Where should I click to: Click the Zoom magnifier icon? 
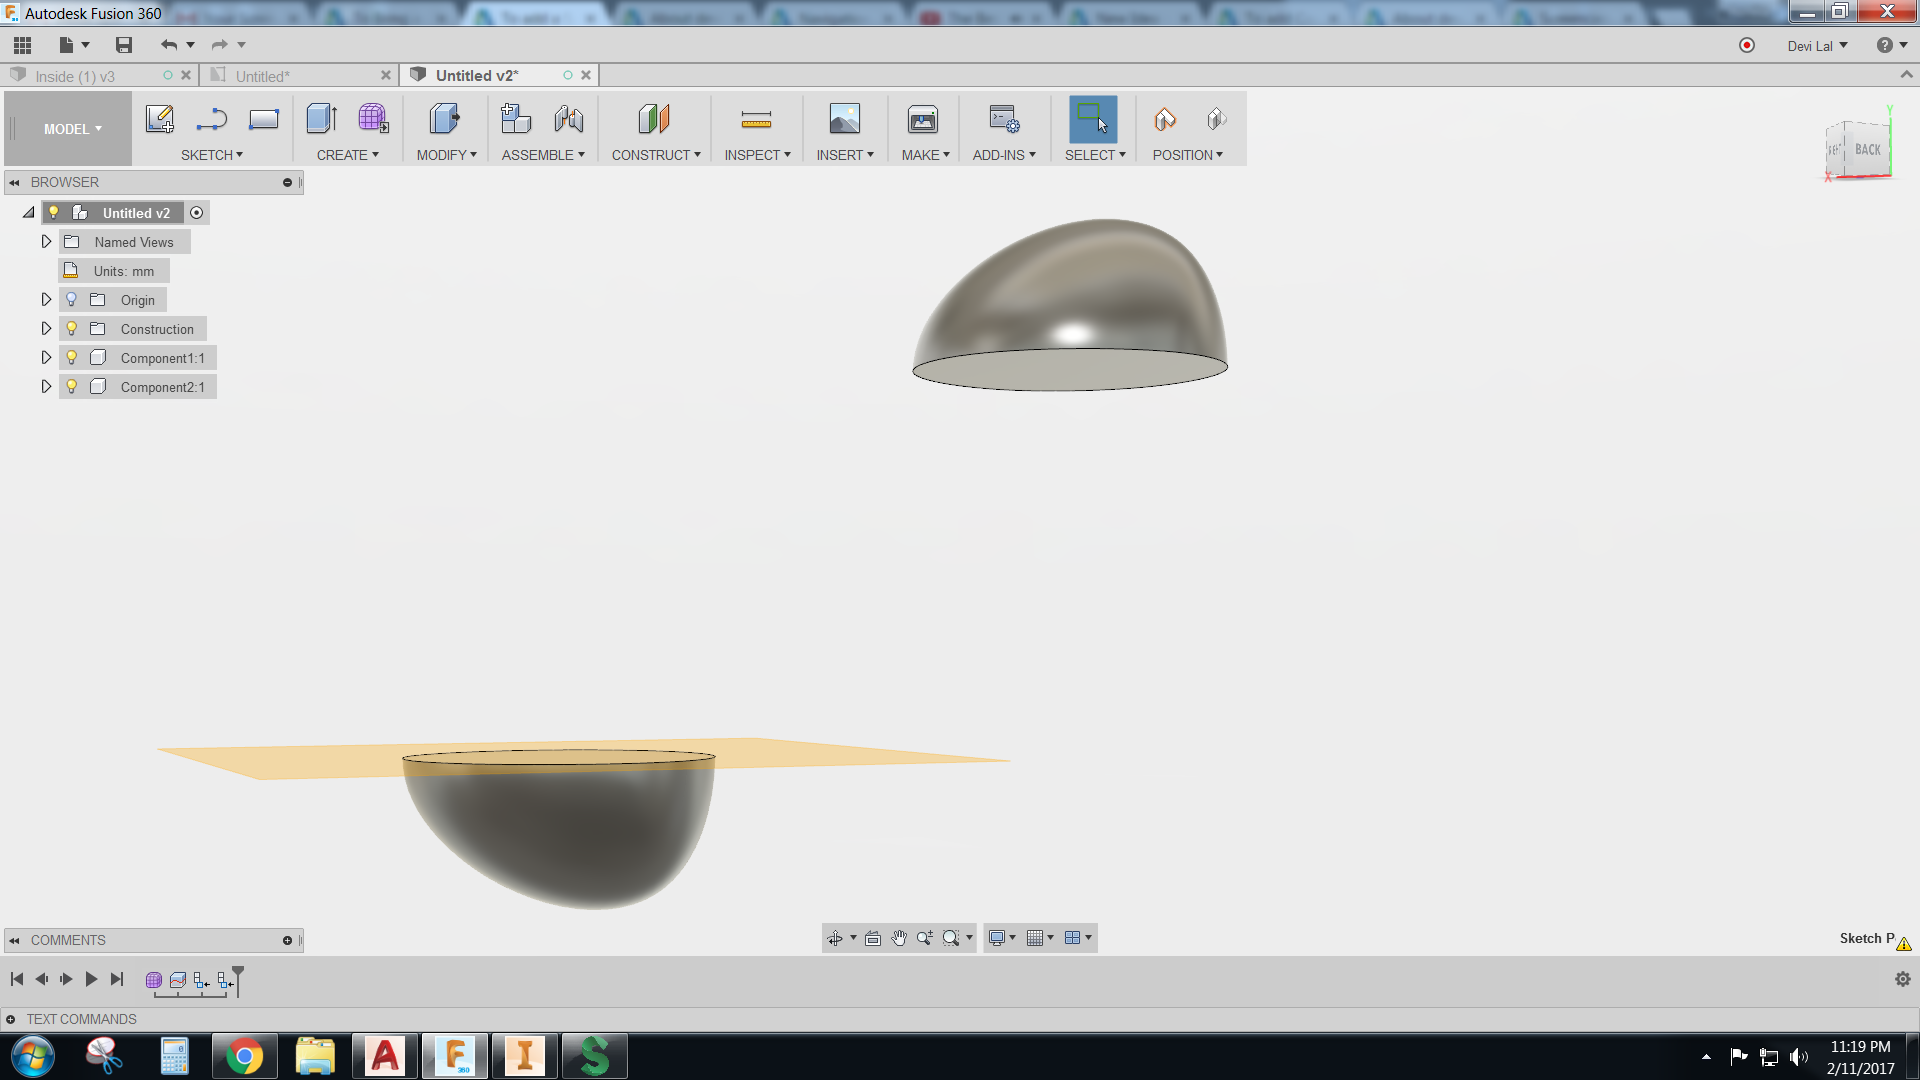point(926,938)
